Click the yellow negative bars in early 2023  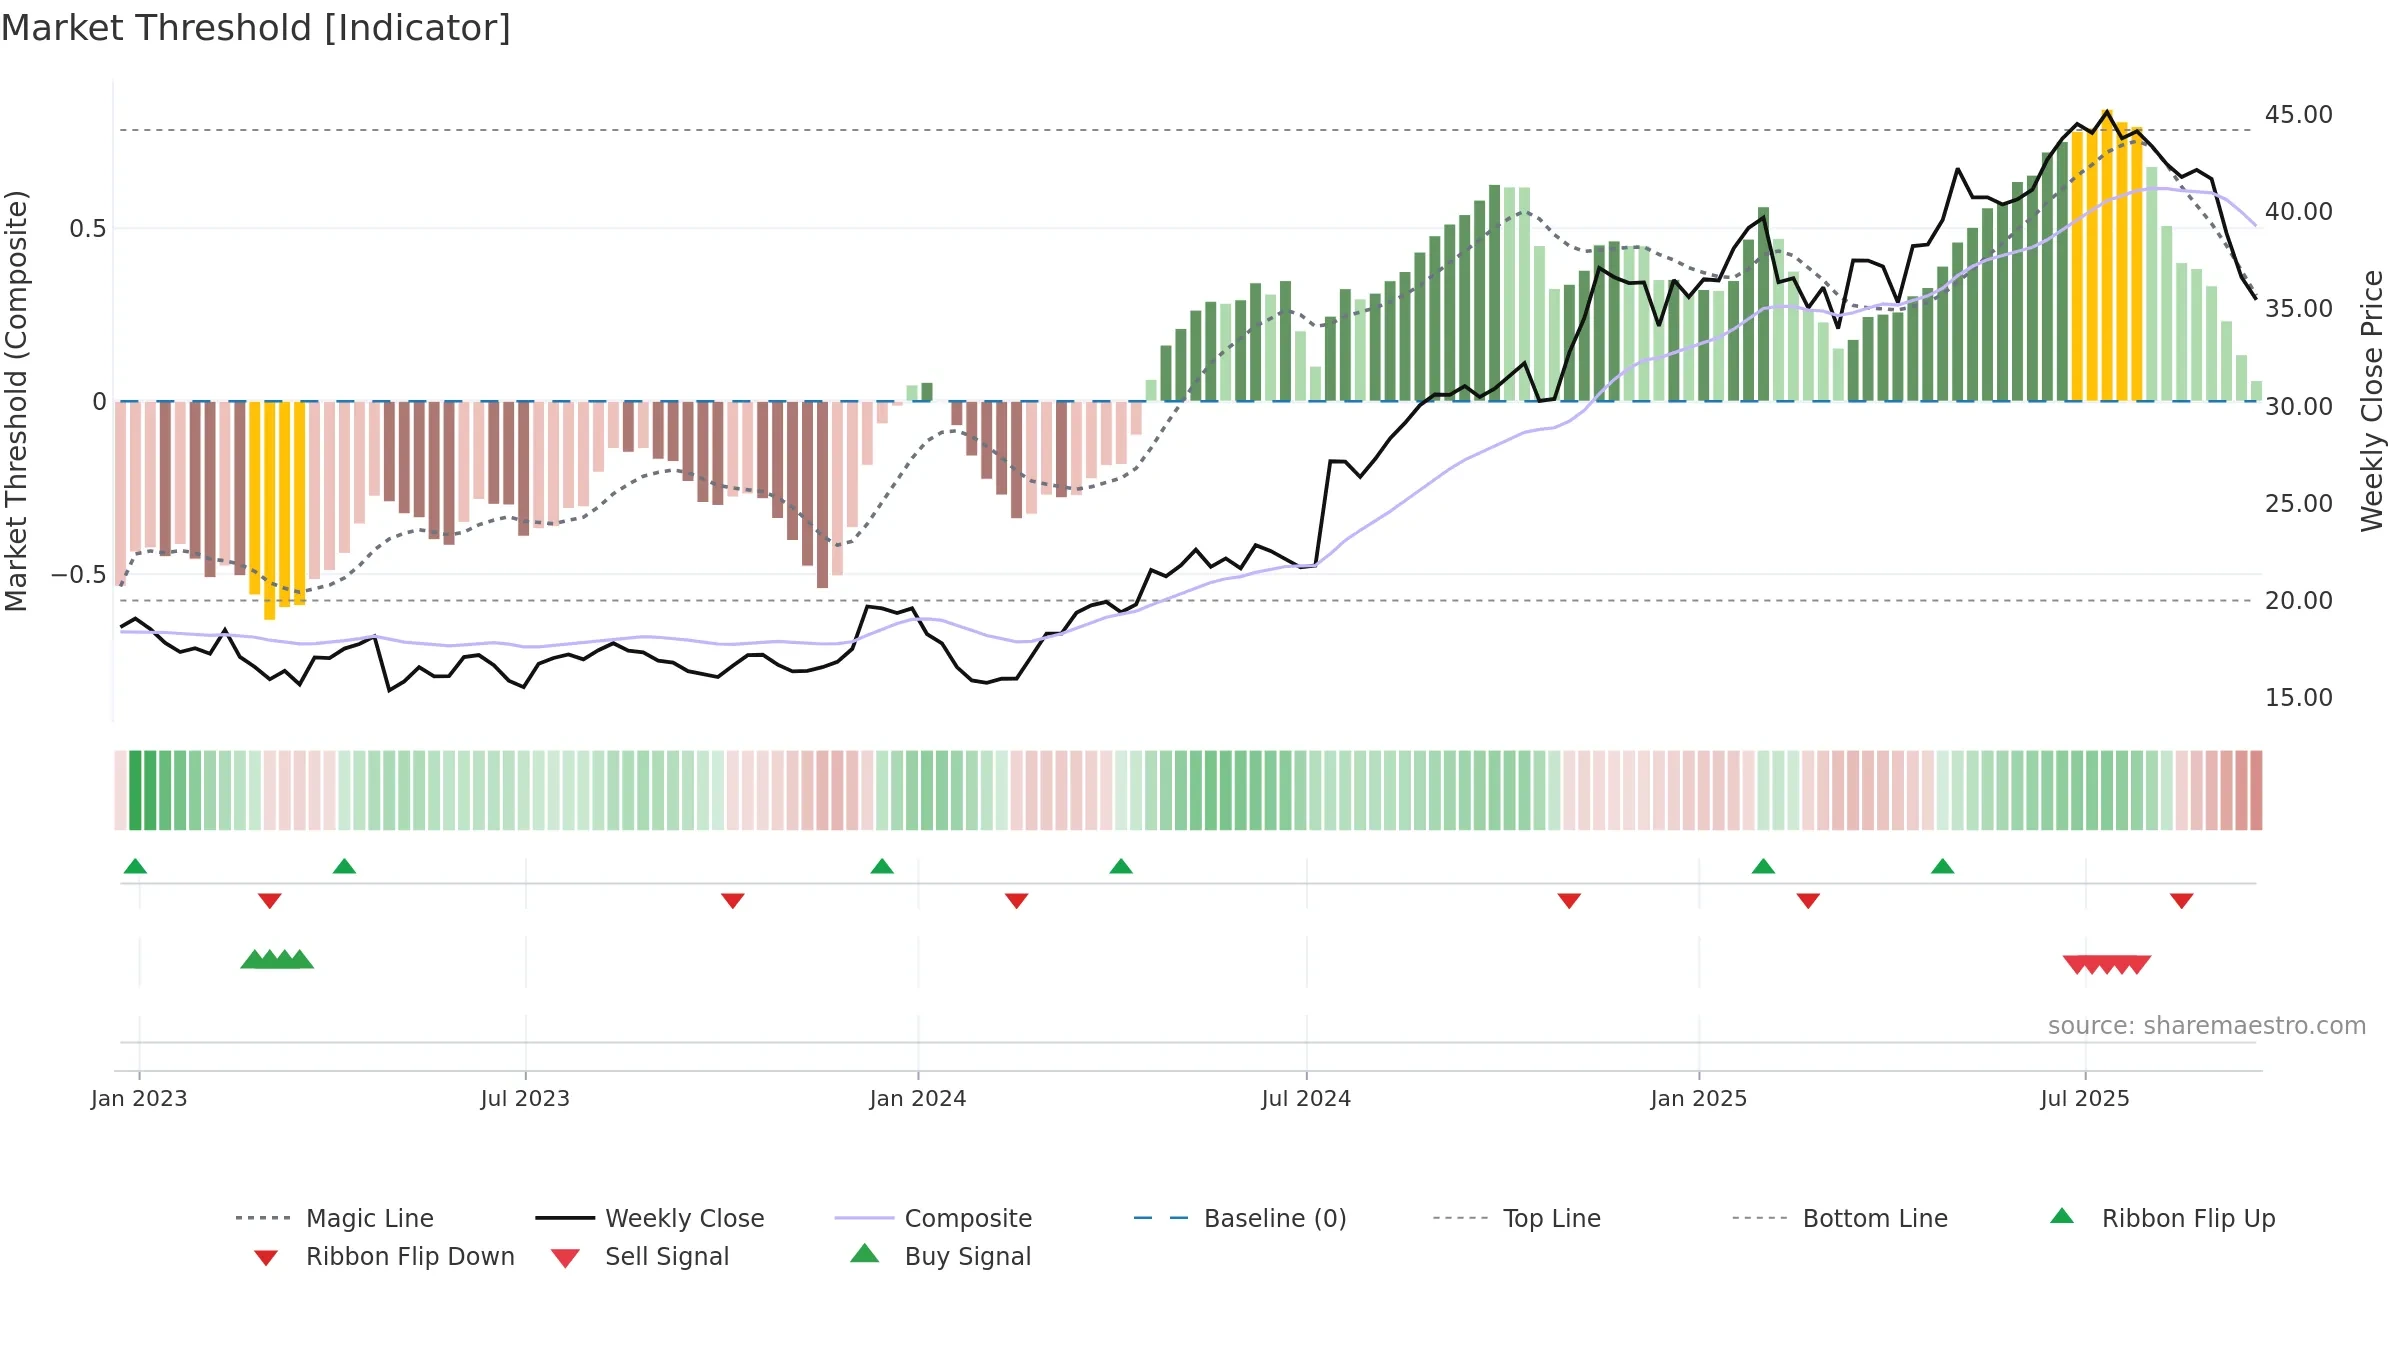tap(277, 510)
